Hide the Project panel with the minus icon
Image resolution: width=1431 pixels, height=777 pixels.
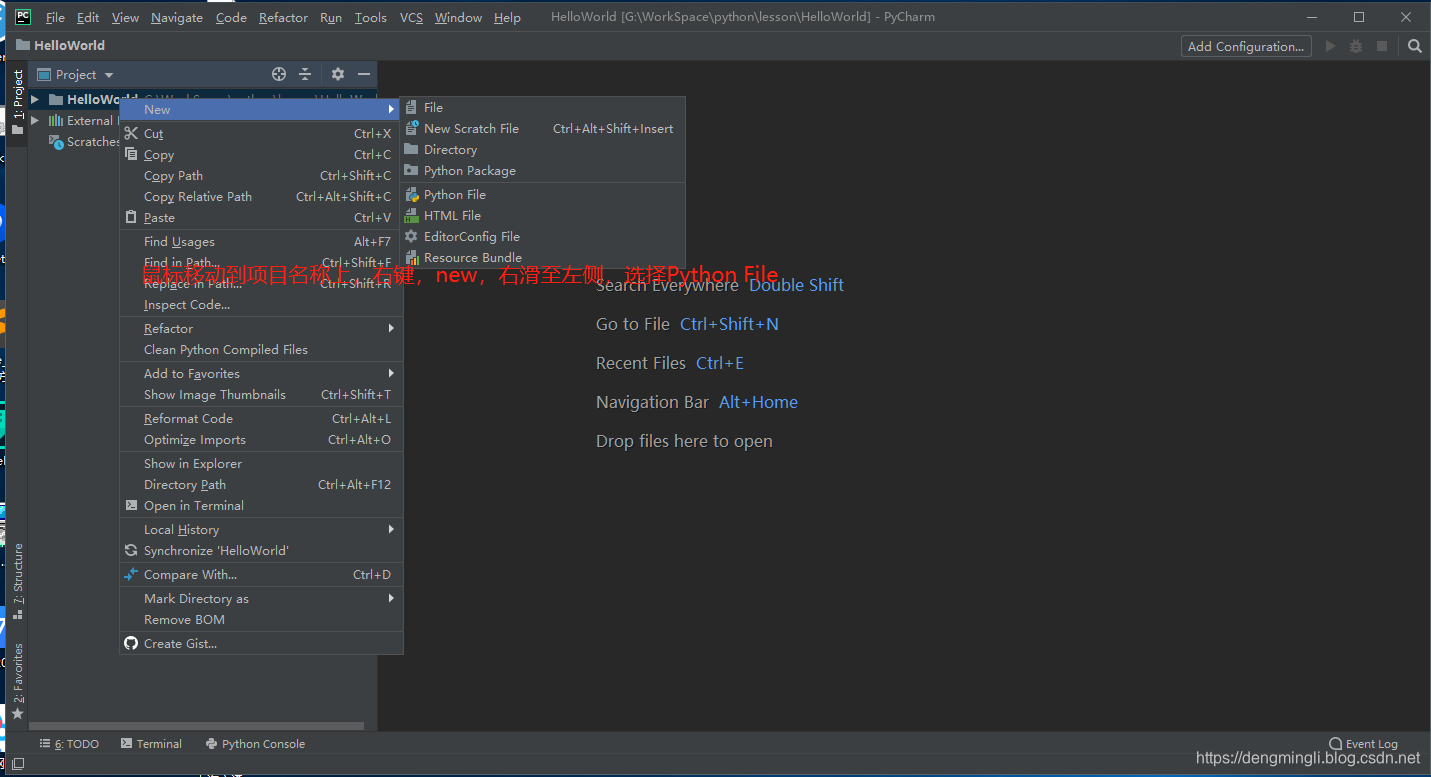(364, 74)
